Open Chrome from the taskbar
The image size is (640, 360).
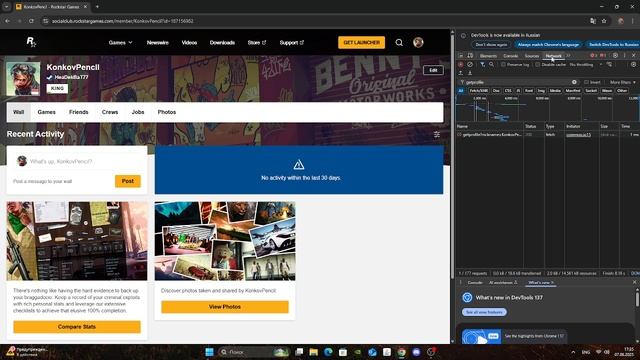(x=402, y=352)
